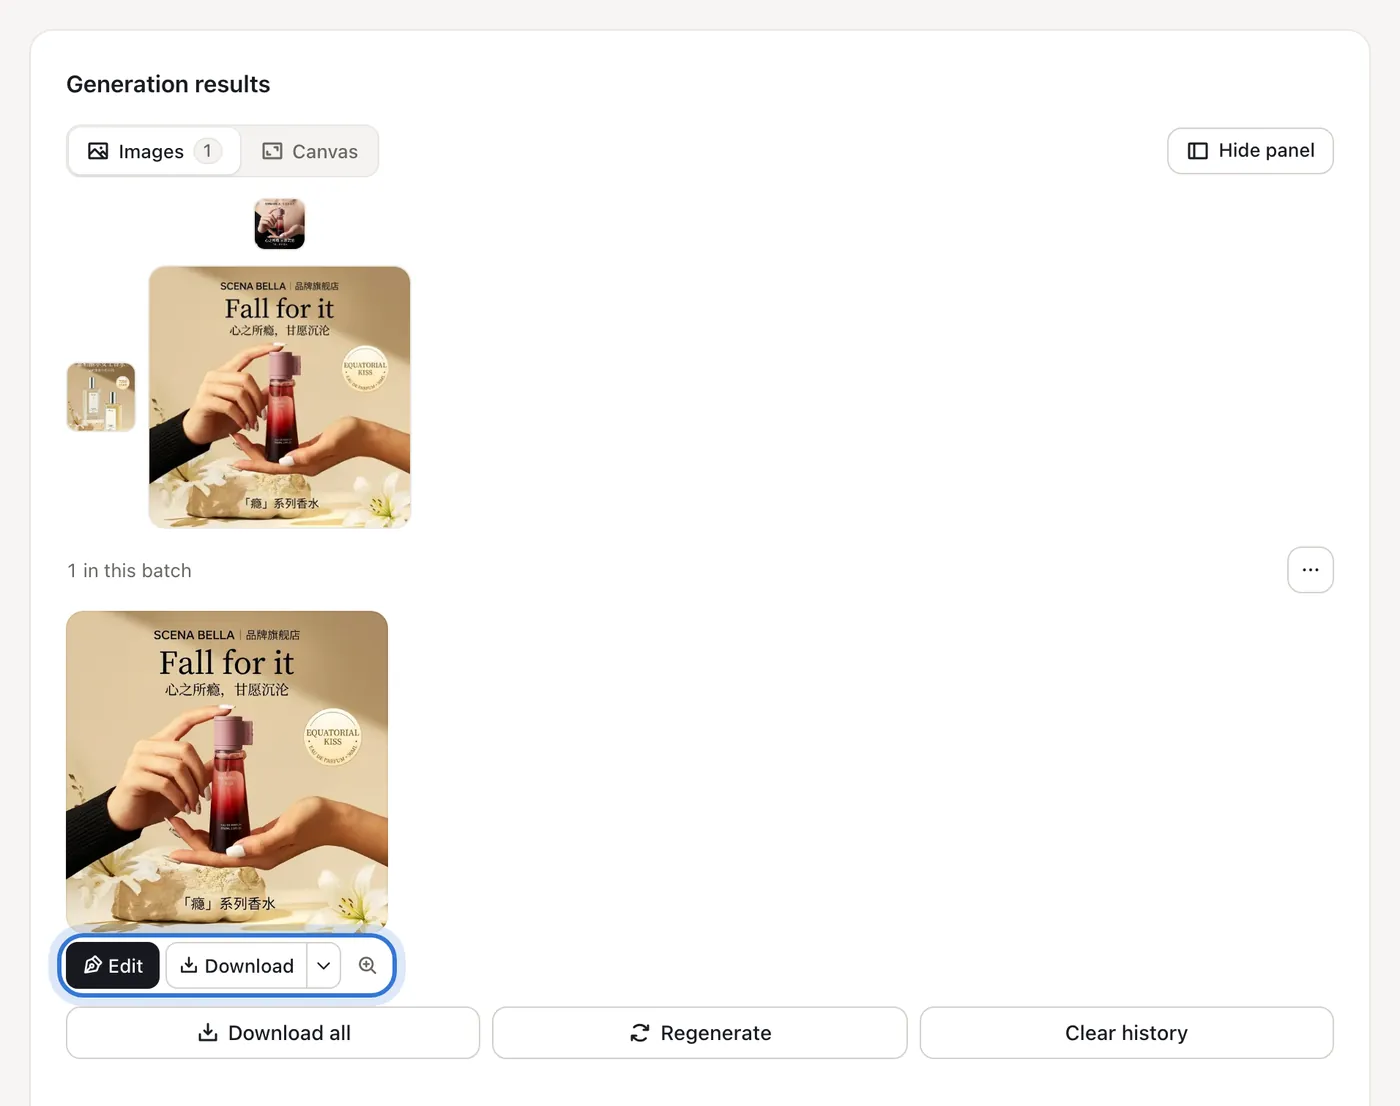This screenshot has height=1106, width=1400.
Task: Open the batch result image above Edit
Action: [227, 771]
